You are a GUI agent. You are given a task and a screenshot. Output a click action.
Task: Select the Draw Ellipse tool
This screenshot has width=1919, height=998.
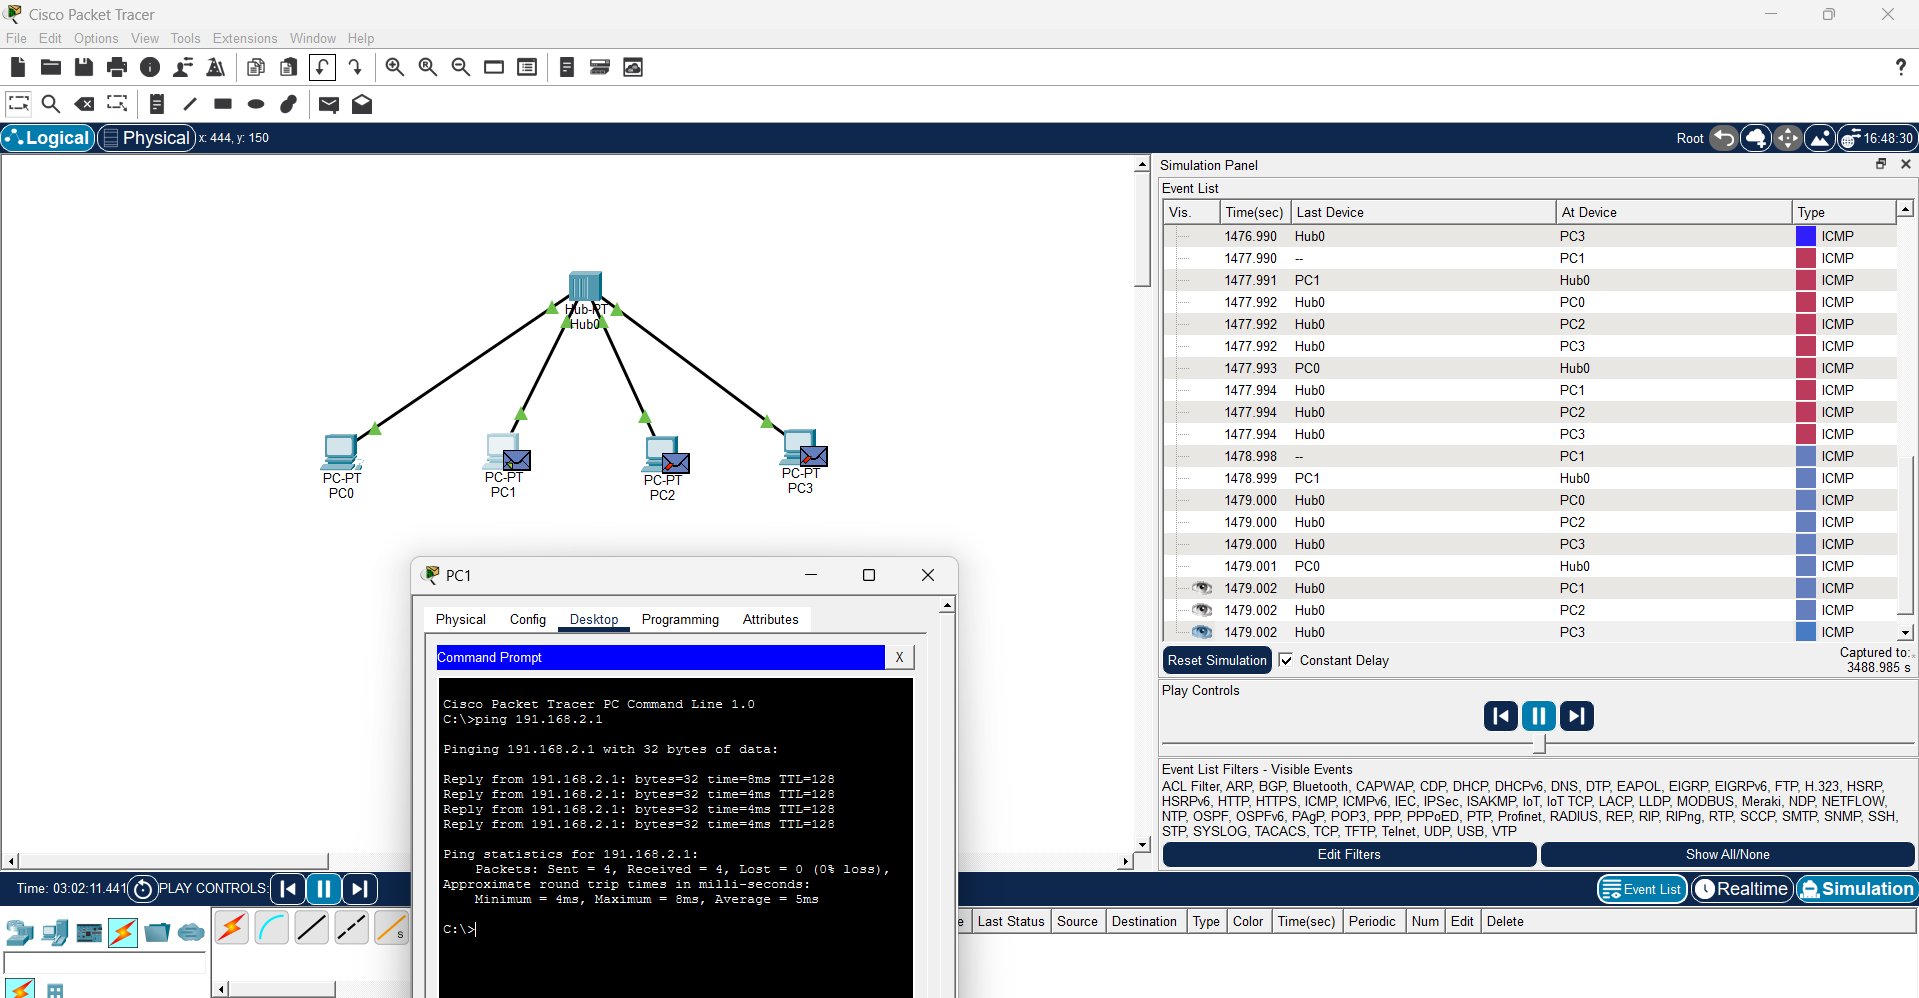(x=256, y=104)
